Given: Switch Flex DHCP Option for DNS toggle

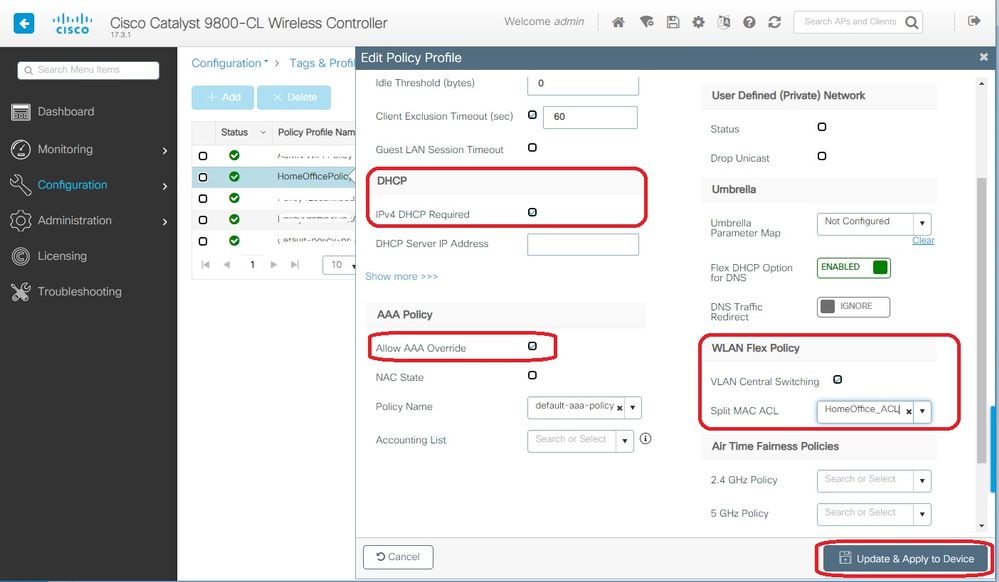Looking at the screenshot, I should (x=854, y=267).
